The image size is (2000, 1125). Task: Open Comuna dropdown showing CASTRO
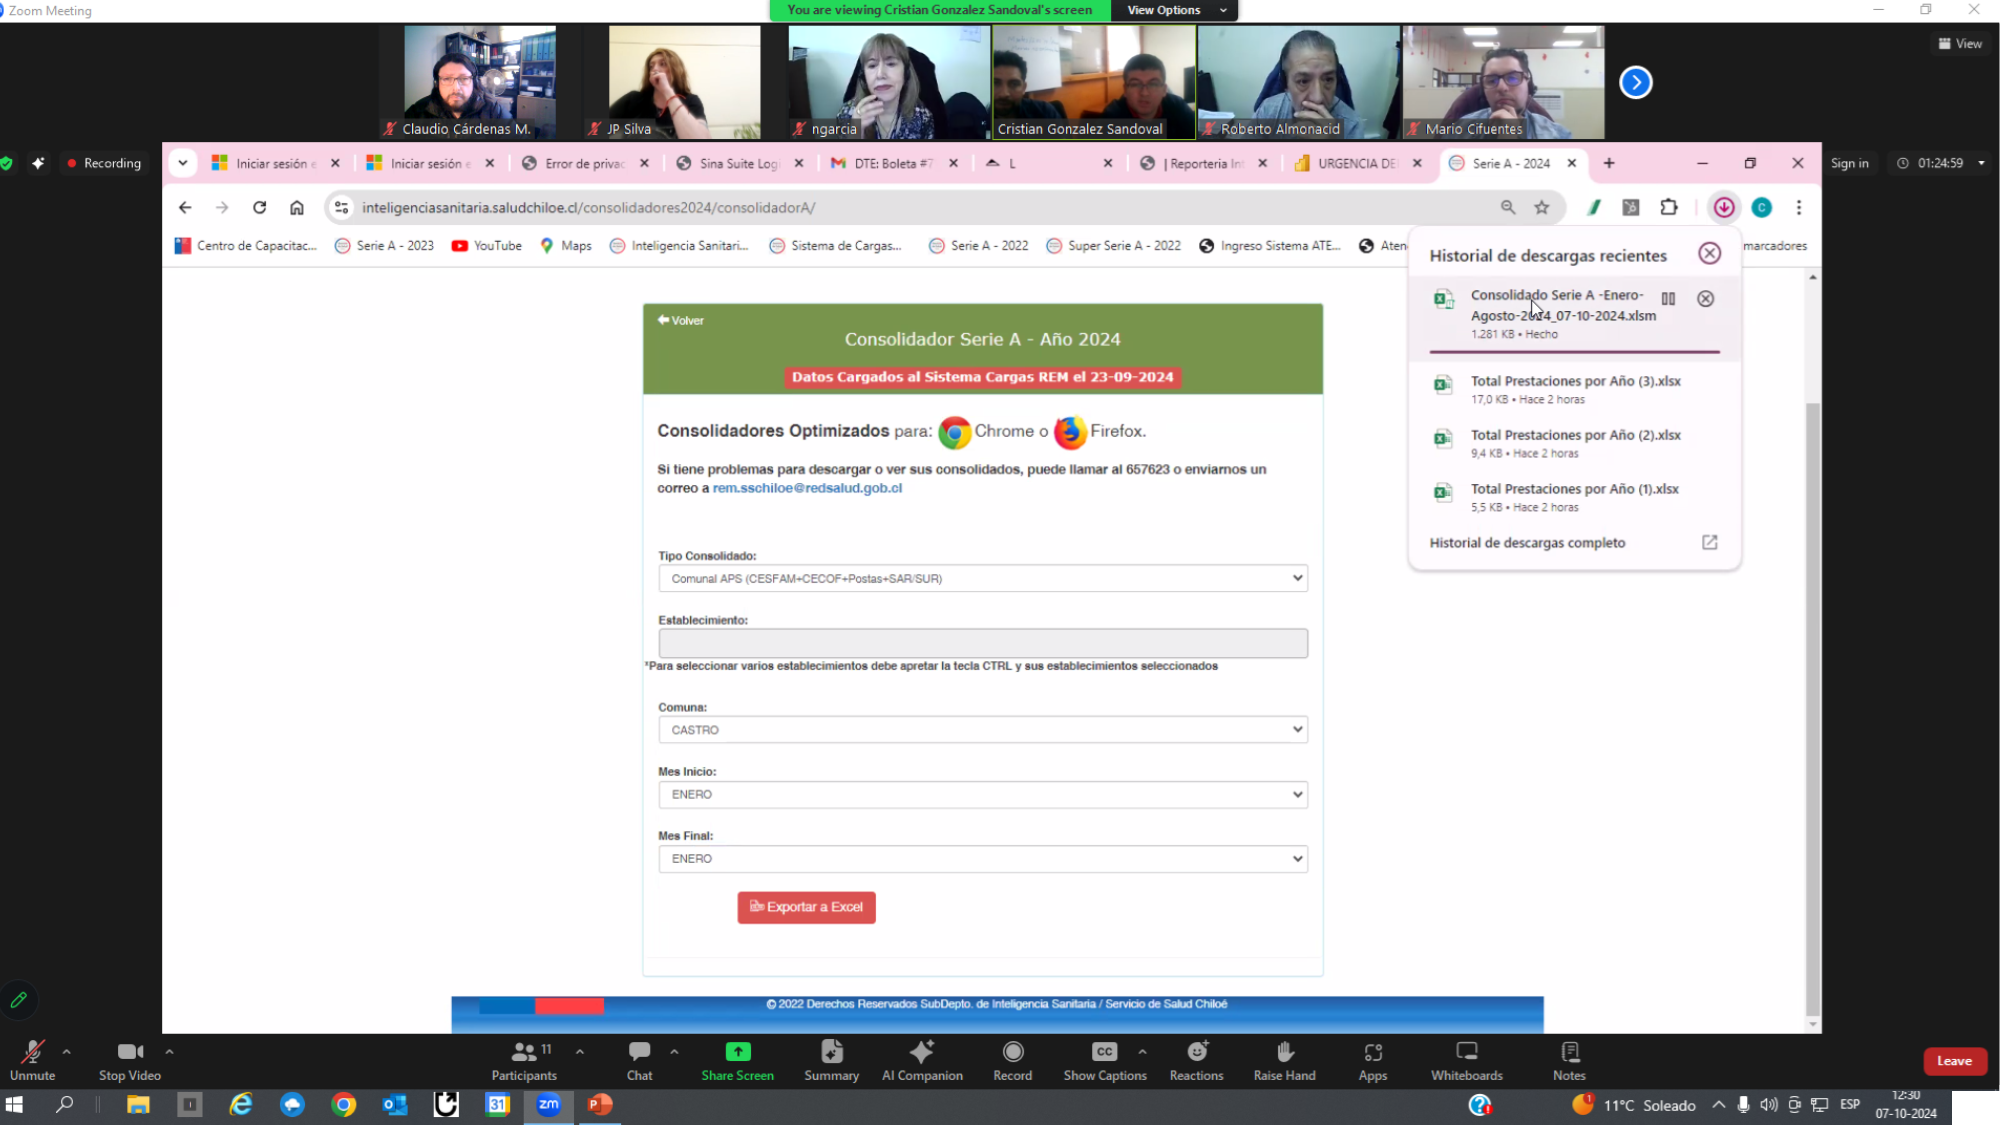click(983, 730)
